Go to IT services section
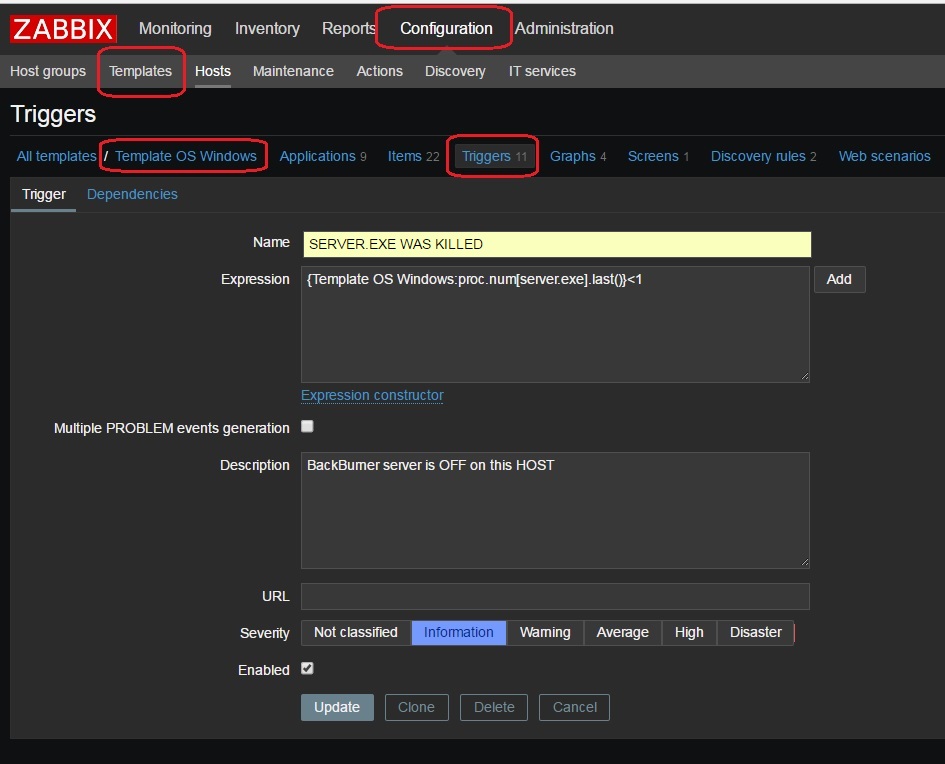945x764 pixels. click(542, 71)
